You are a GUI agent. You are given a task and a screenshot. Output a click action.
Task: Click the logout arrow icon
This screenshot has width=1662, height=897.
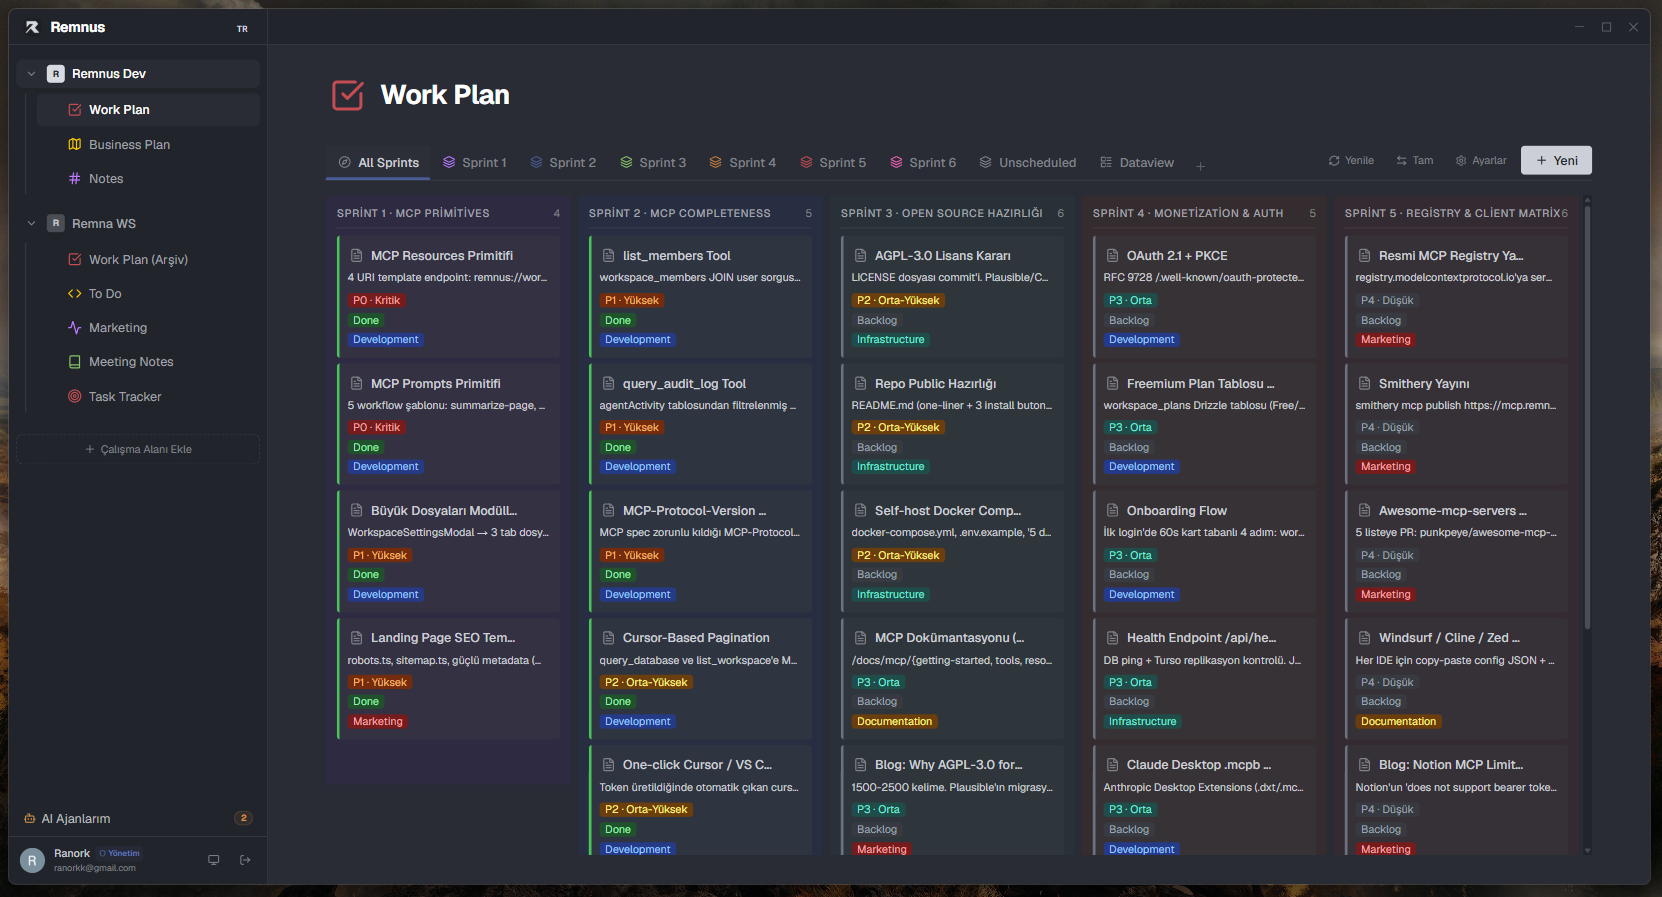tap(245, 860)
